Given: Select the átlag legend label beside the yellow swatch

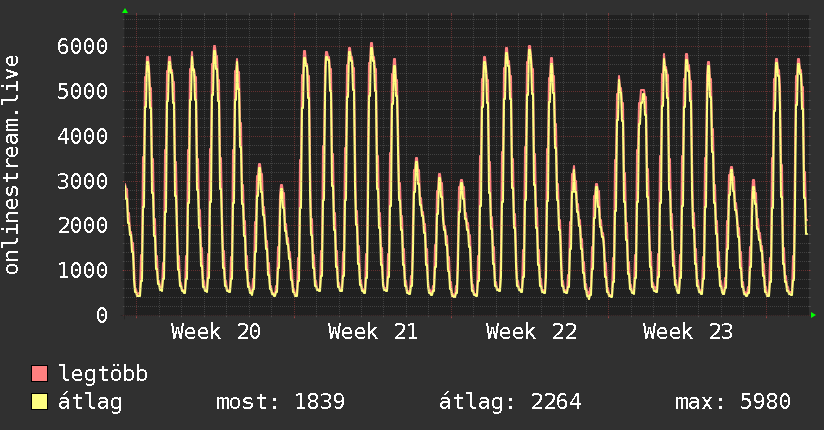Looking at the screenshot, I should pyautogui.click(x=90, y=402).
